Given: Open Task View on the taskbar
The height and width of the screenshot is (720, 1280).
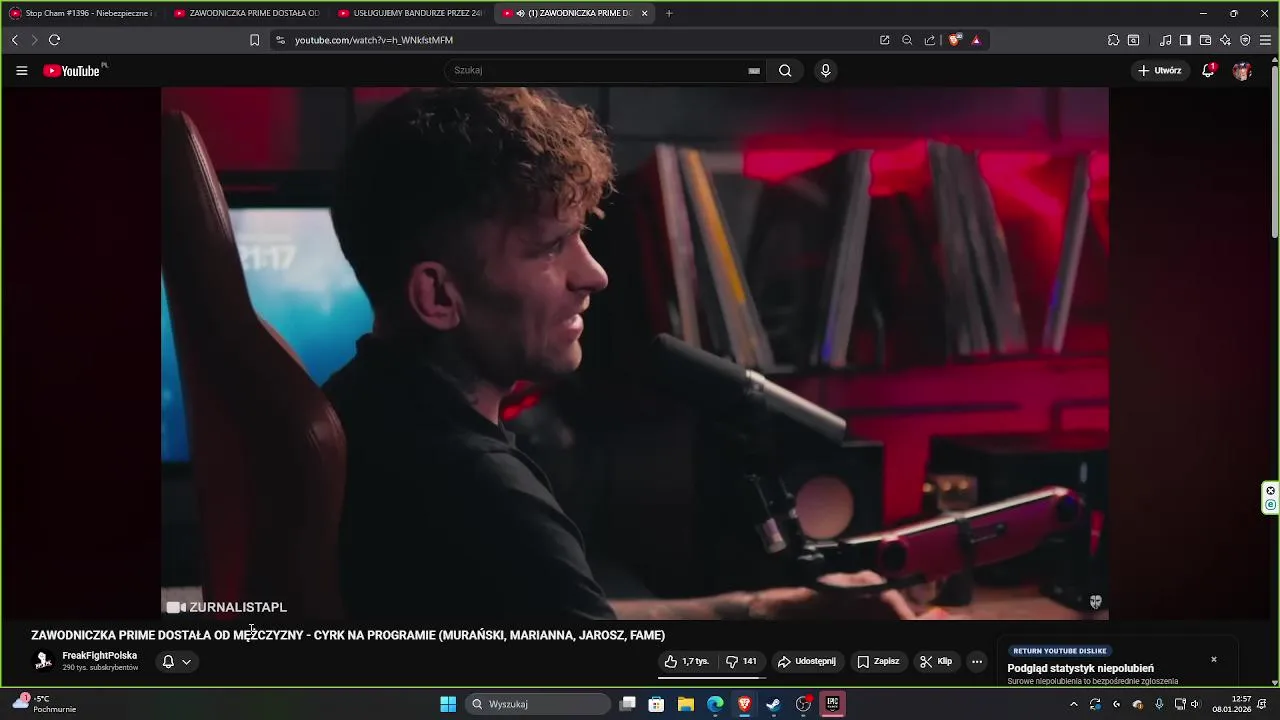Looking at the screenshot, I should pos(628,704).
